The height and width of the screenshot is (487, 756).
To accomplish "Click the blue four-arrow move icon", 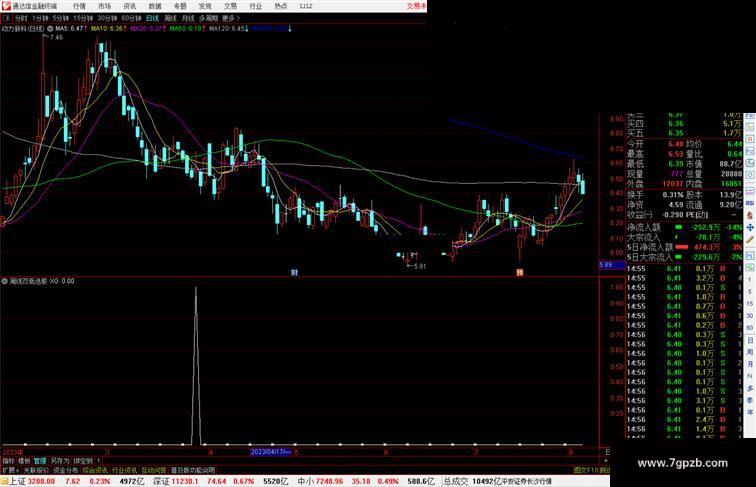I will tap(750, 227).
